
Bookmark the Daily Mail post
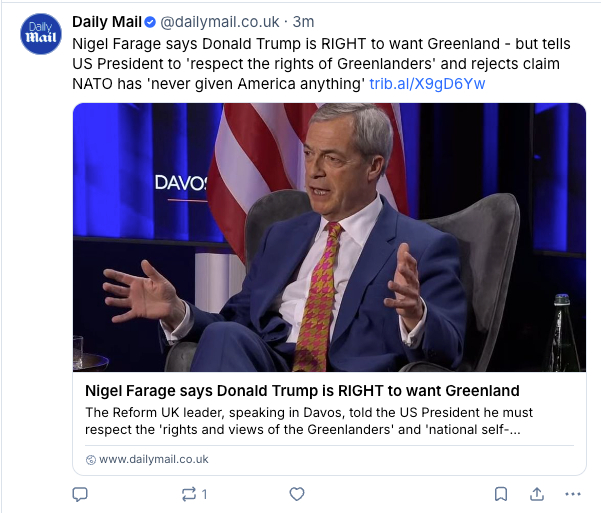pos(501,494)
